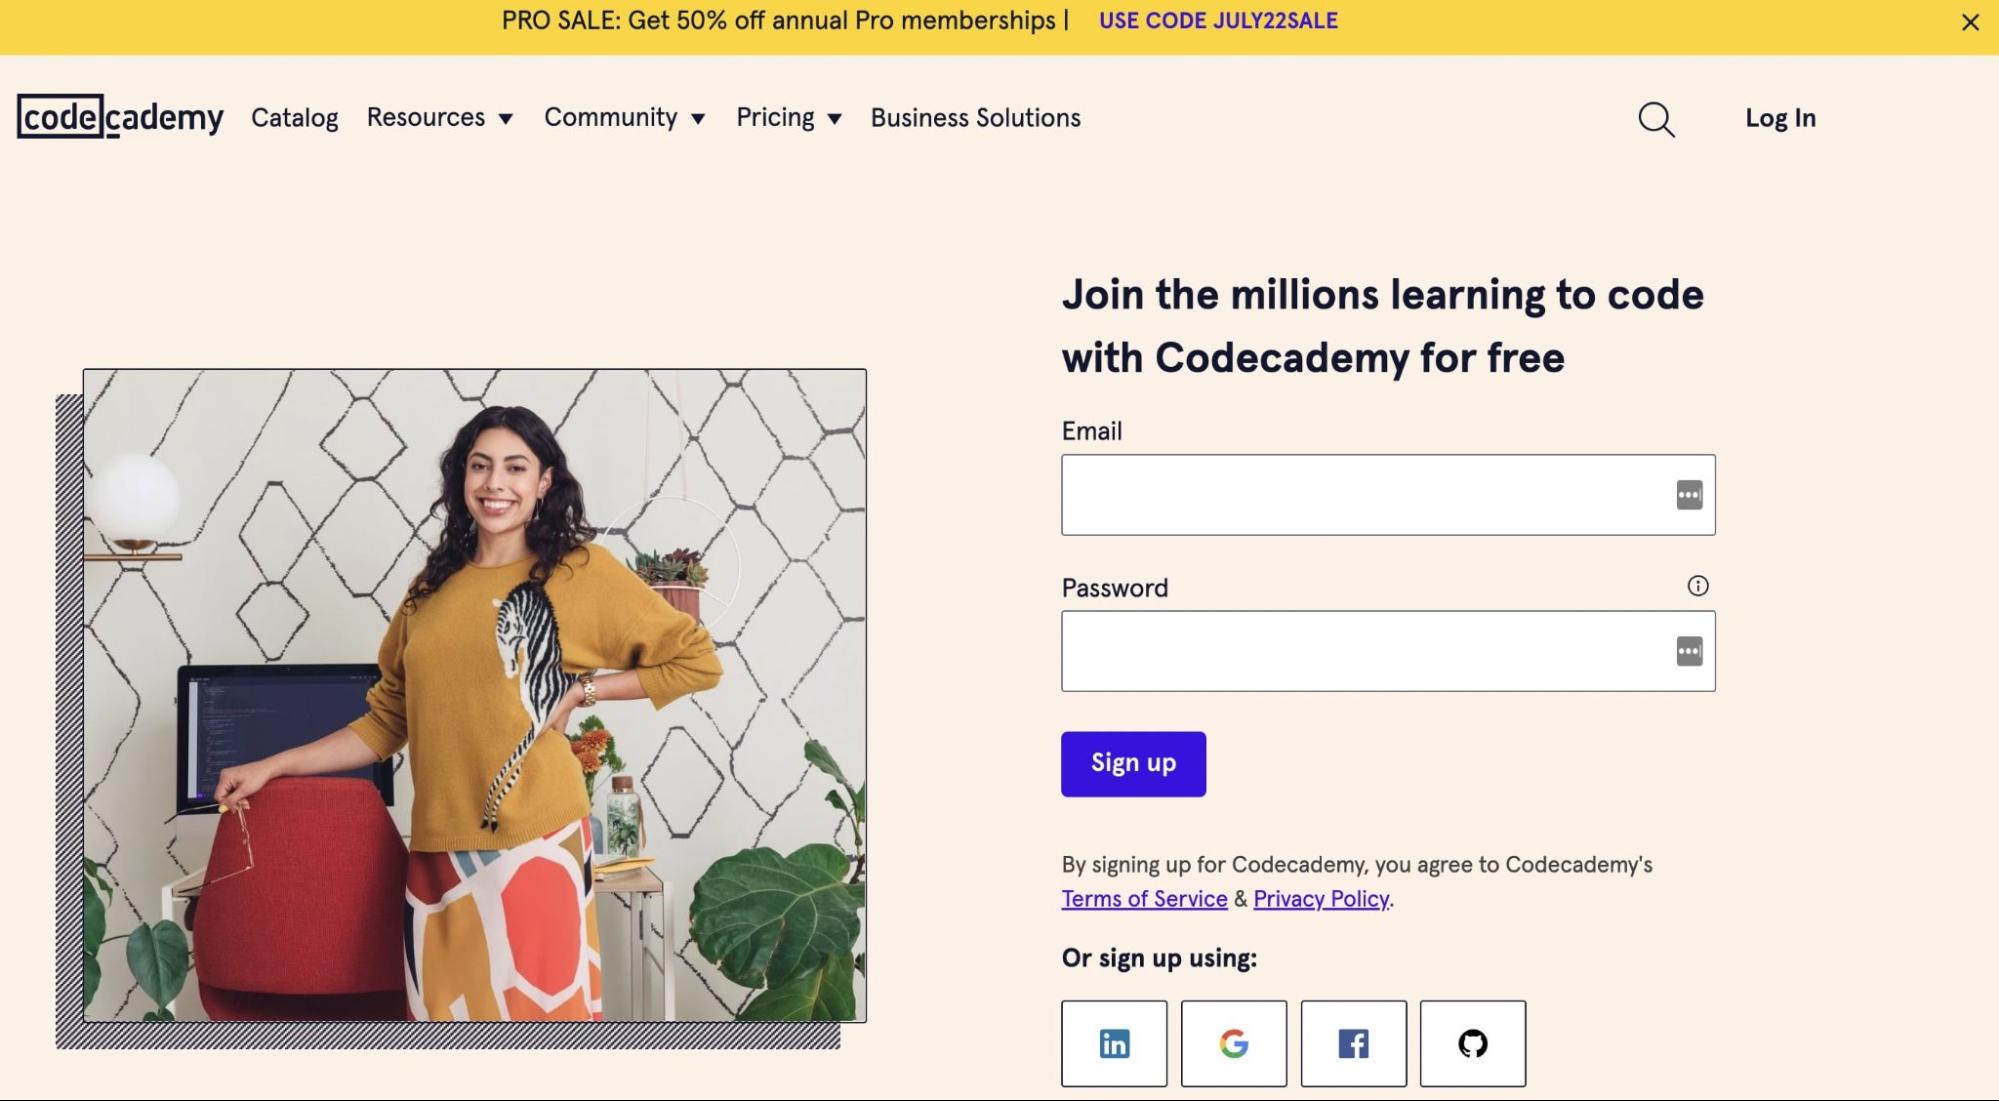Screen dimensions: 1999x1101
Task: Sign up with Google icon
Action: tap(1234, 1043)
